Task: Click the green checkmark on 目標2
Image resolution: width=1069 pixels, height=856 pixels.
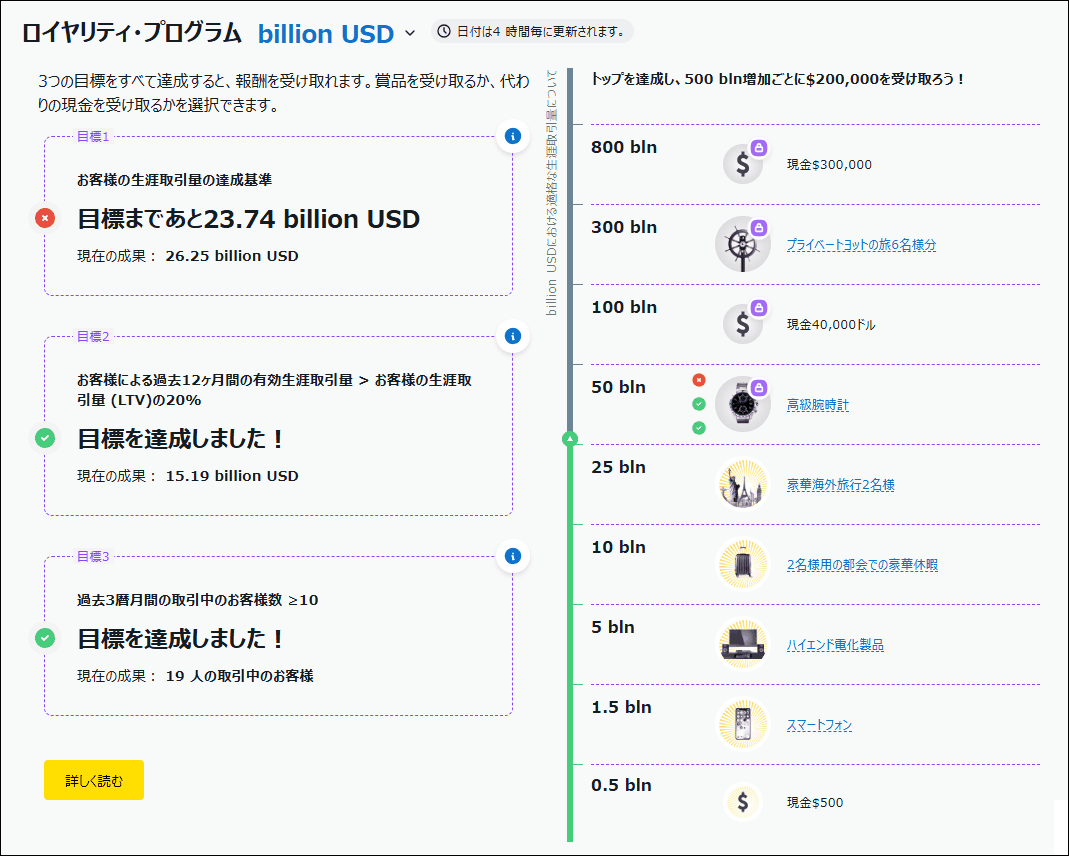Action: pyautogui.click(x=45, y=438)
